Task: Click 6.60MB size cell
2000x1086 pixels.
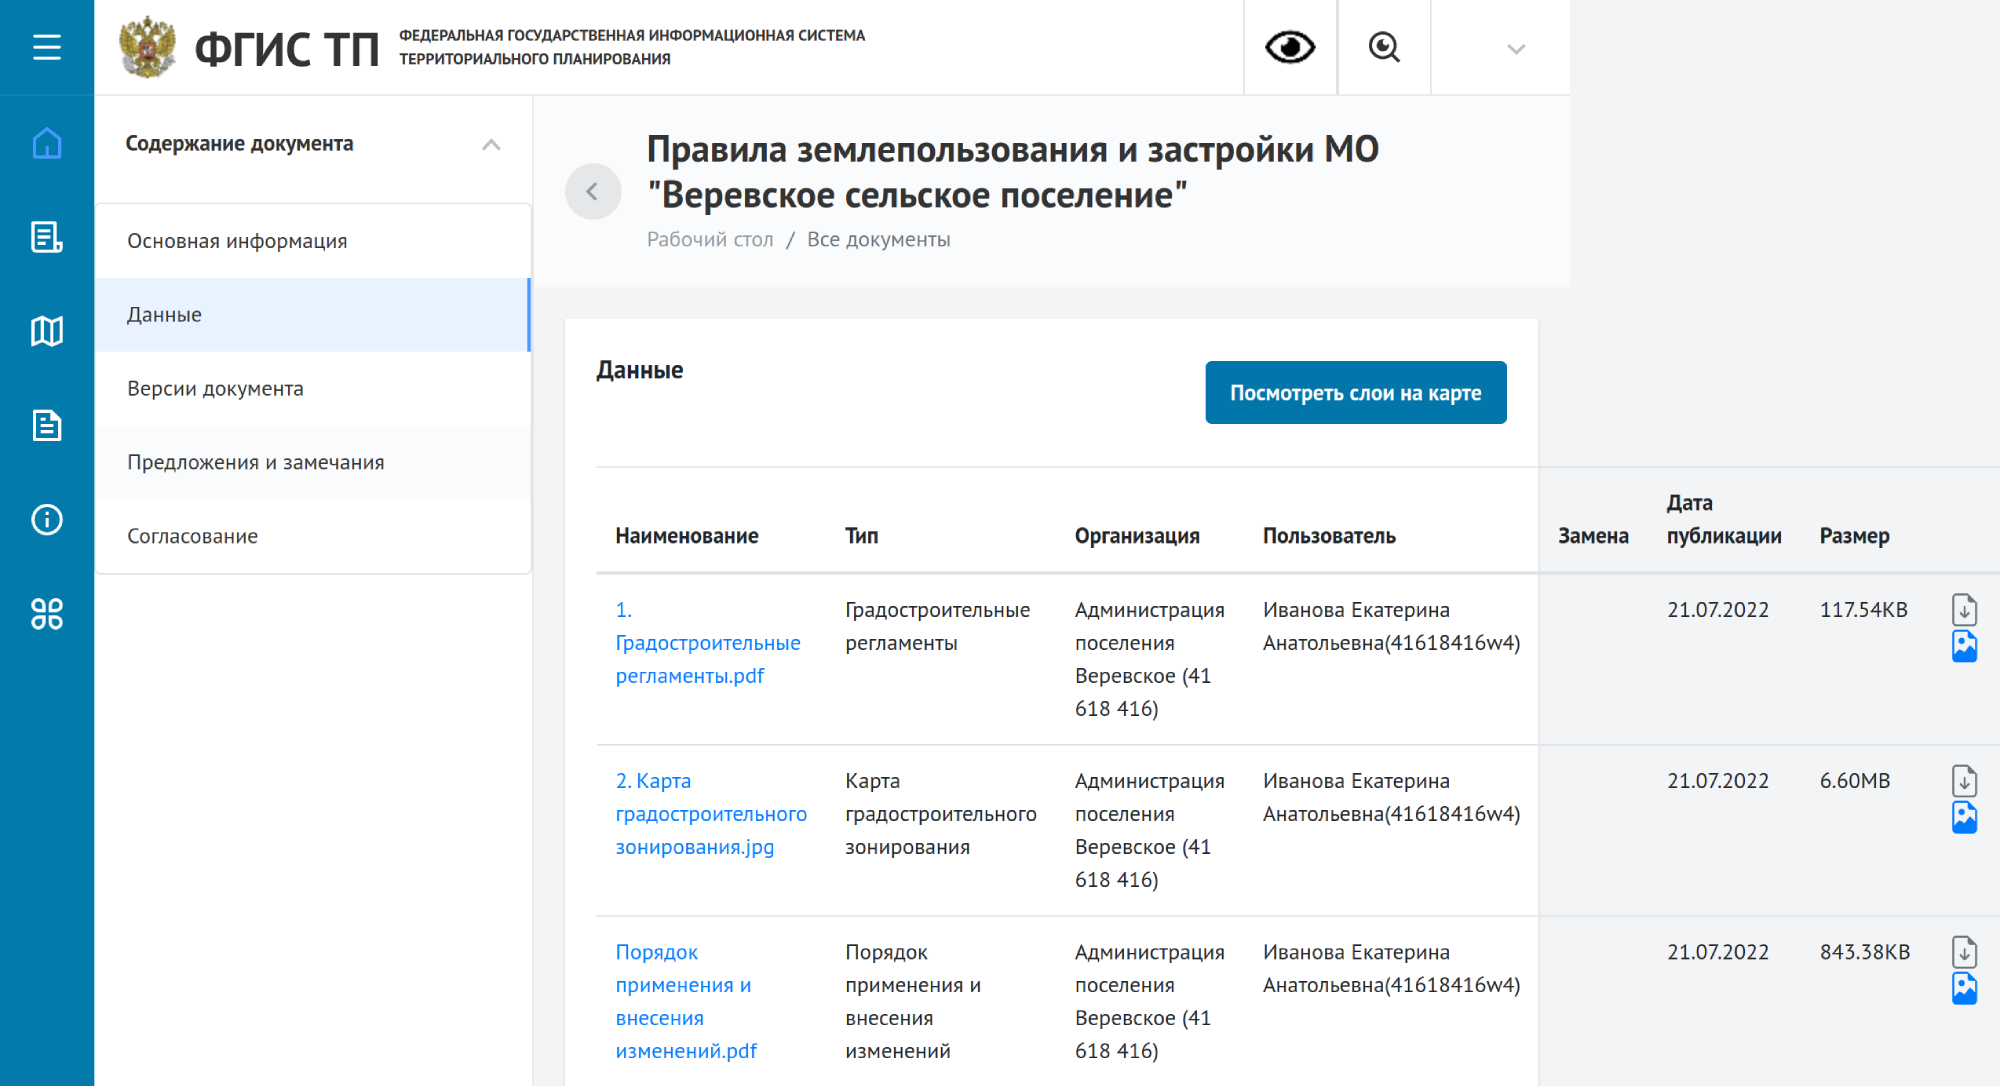Action: pyautogui.click(x=1854, y=781)
